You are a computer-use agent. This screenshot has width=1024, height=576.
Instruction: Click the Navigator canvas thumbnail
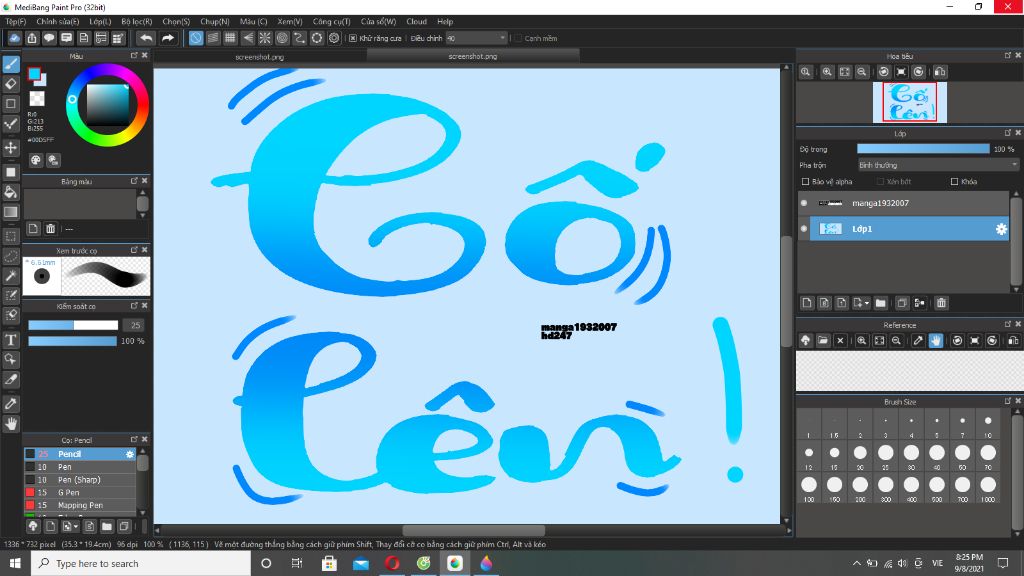coord(910,102)
